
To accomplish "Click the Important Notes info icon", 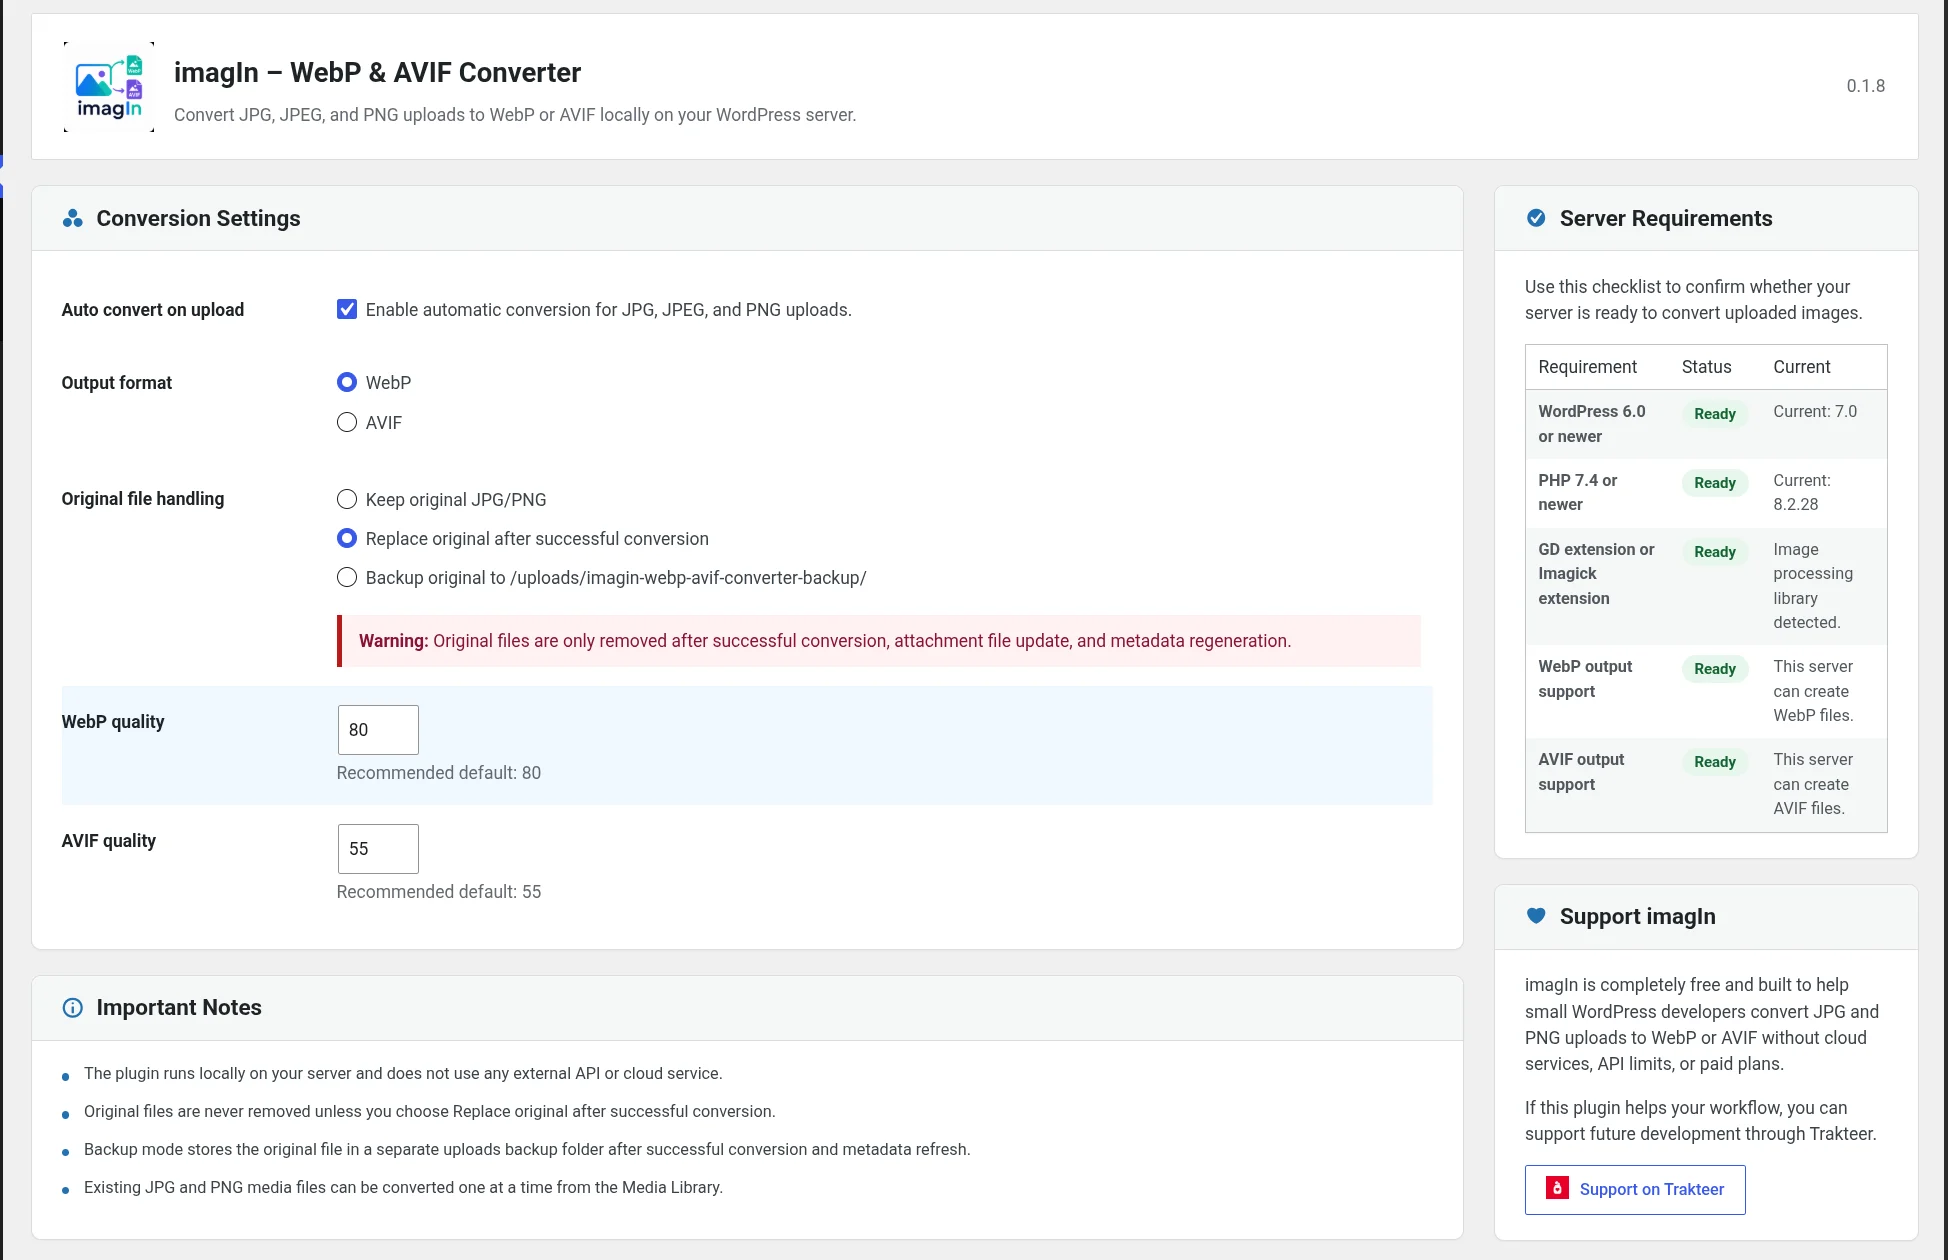I will pos(73,1007).
